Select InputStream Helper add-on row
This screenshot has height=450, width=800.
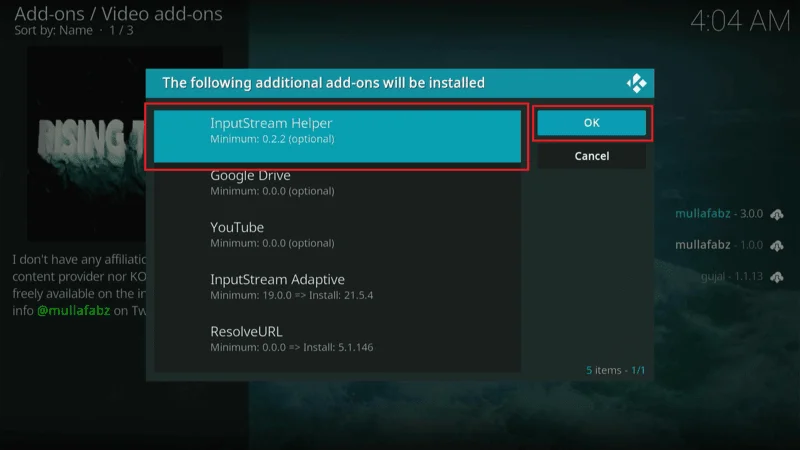[x=337, y=136]
